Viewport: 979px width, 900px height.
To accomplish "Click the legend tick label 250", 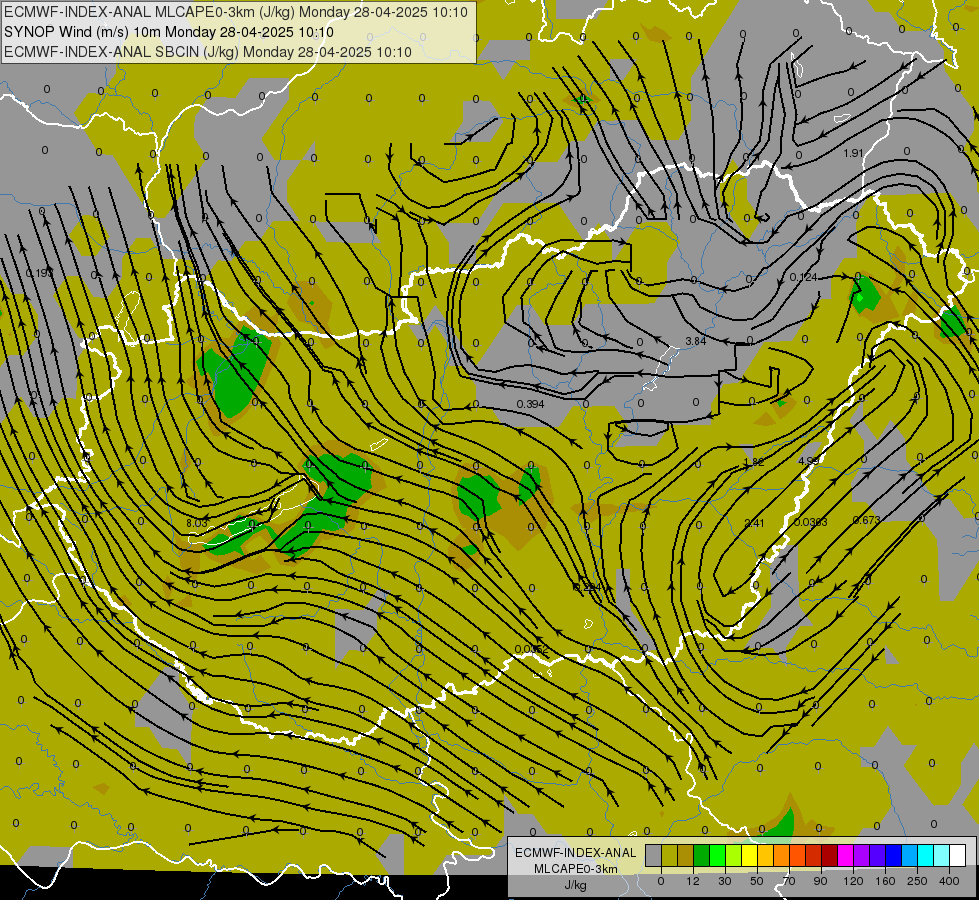I will pos(917,881).
